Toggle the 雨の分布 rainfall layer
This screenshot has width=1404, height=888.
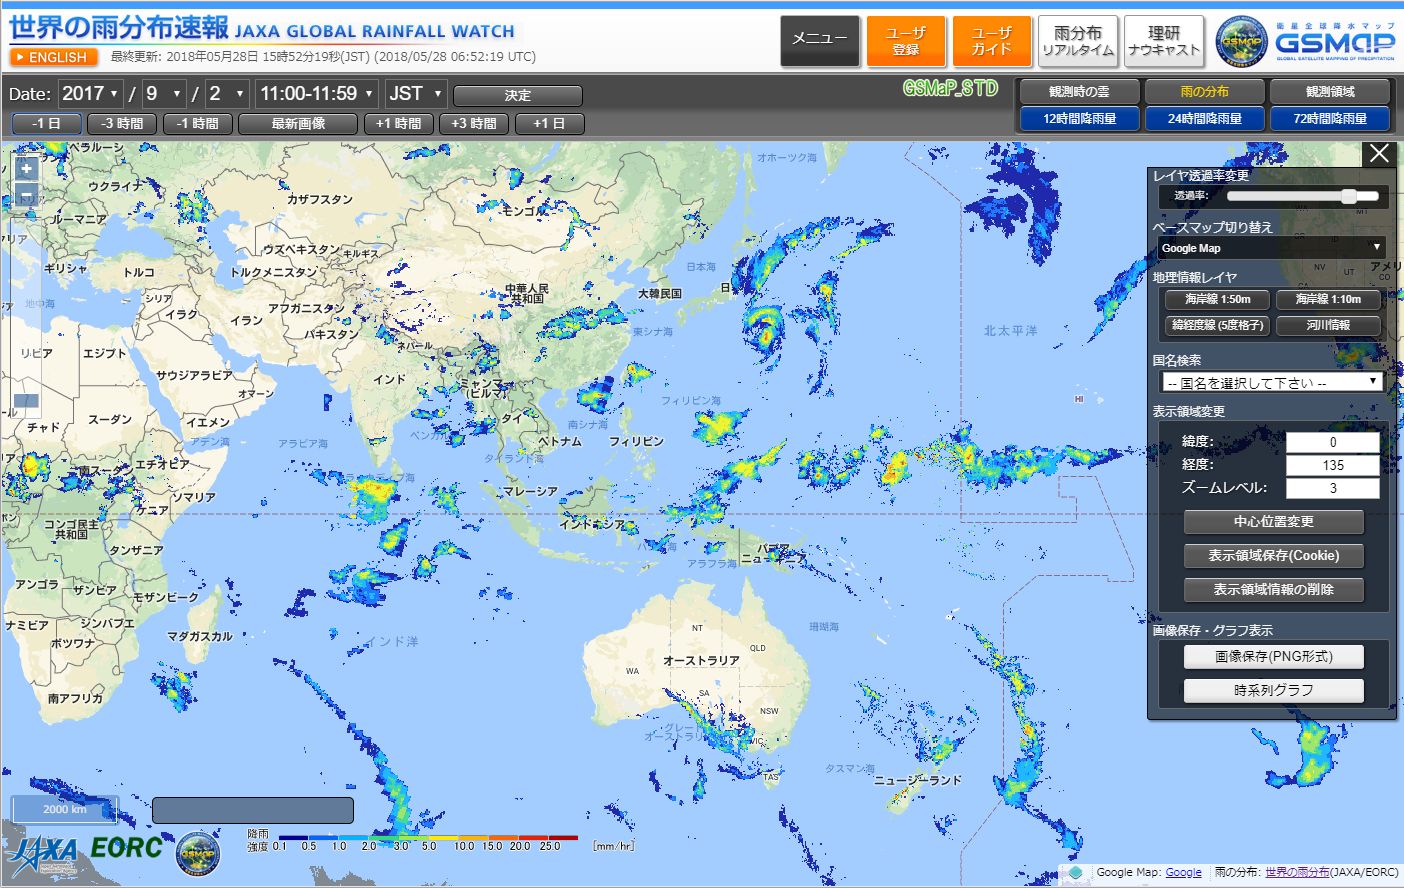(1204, 92)
